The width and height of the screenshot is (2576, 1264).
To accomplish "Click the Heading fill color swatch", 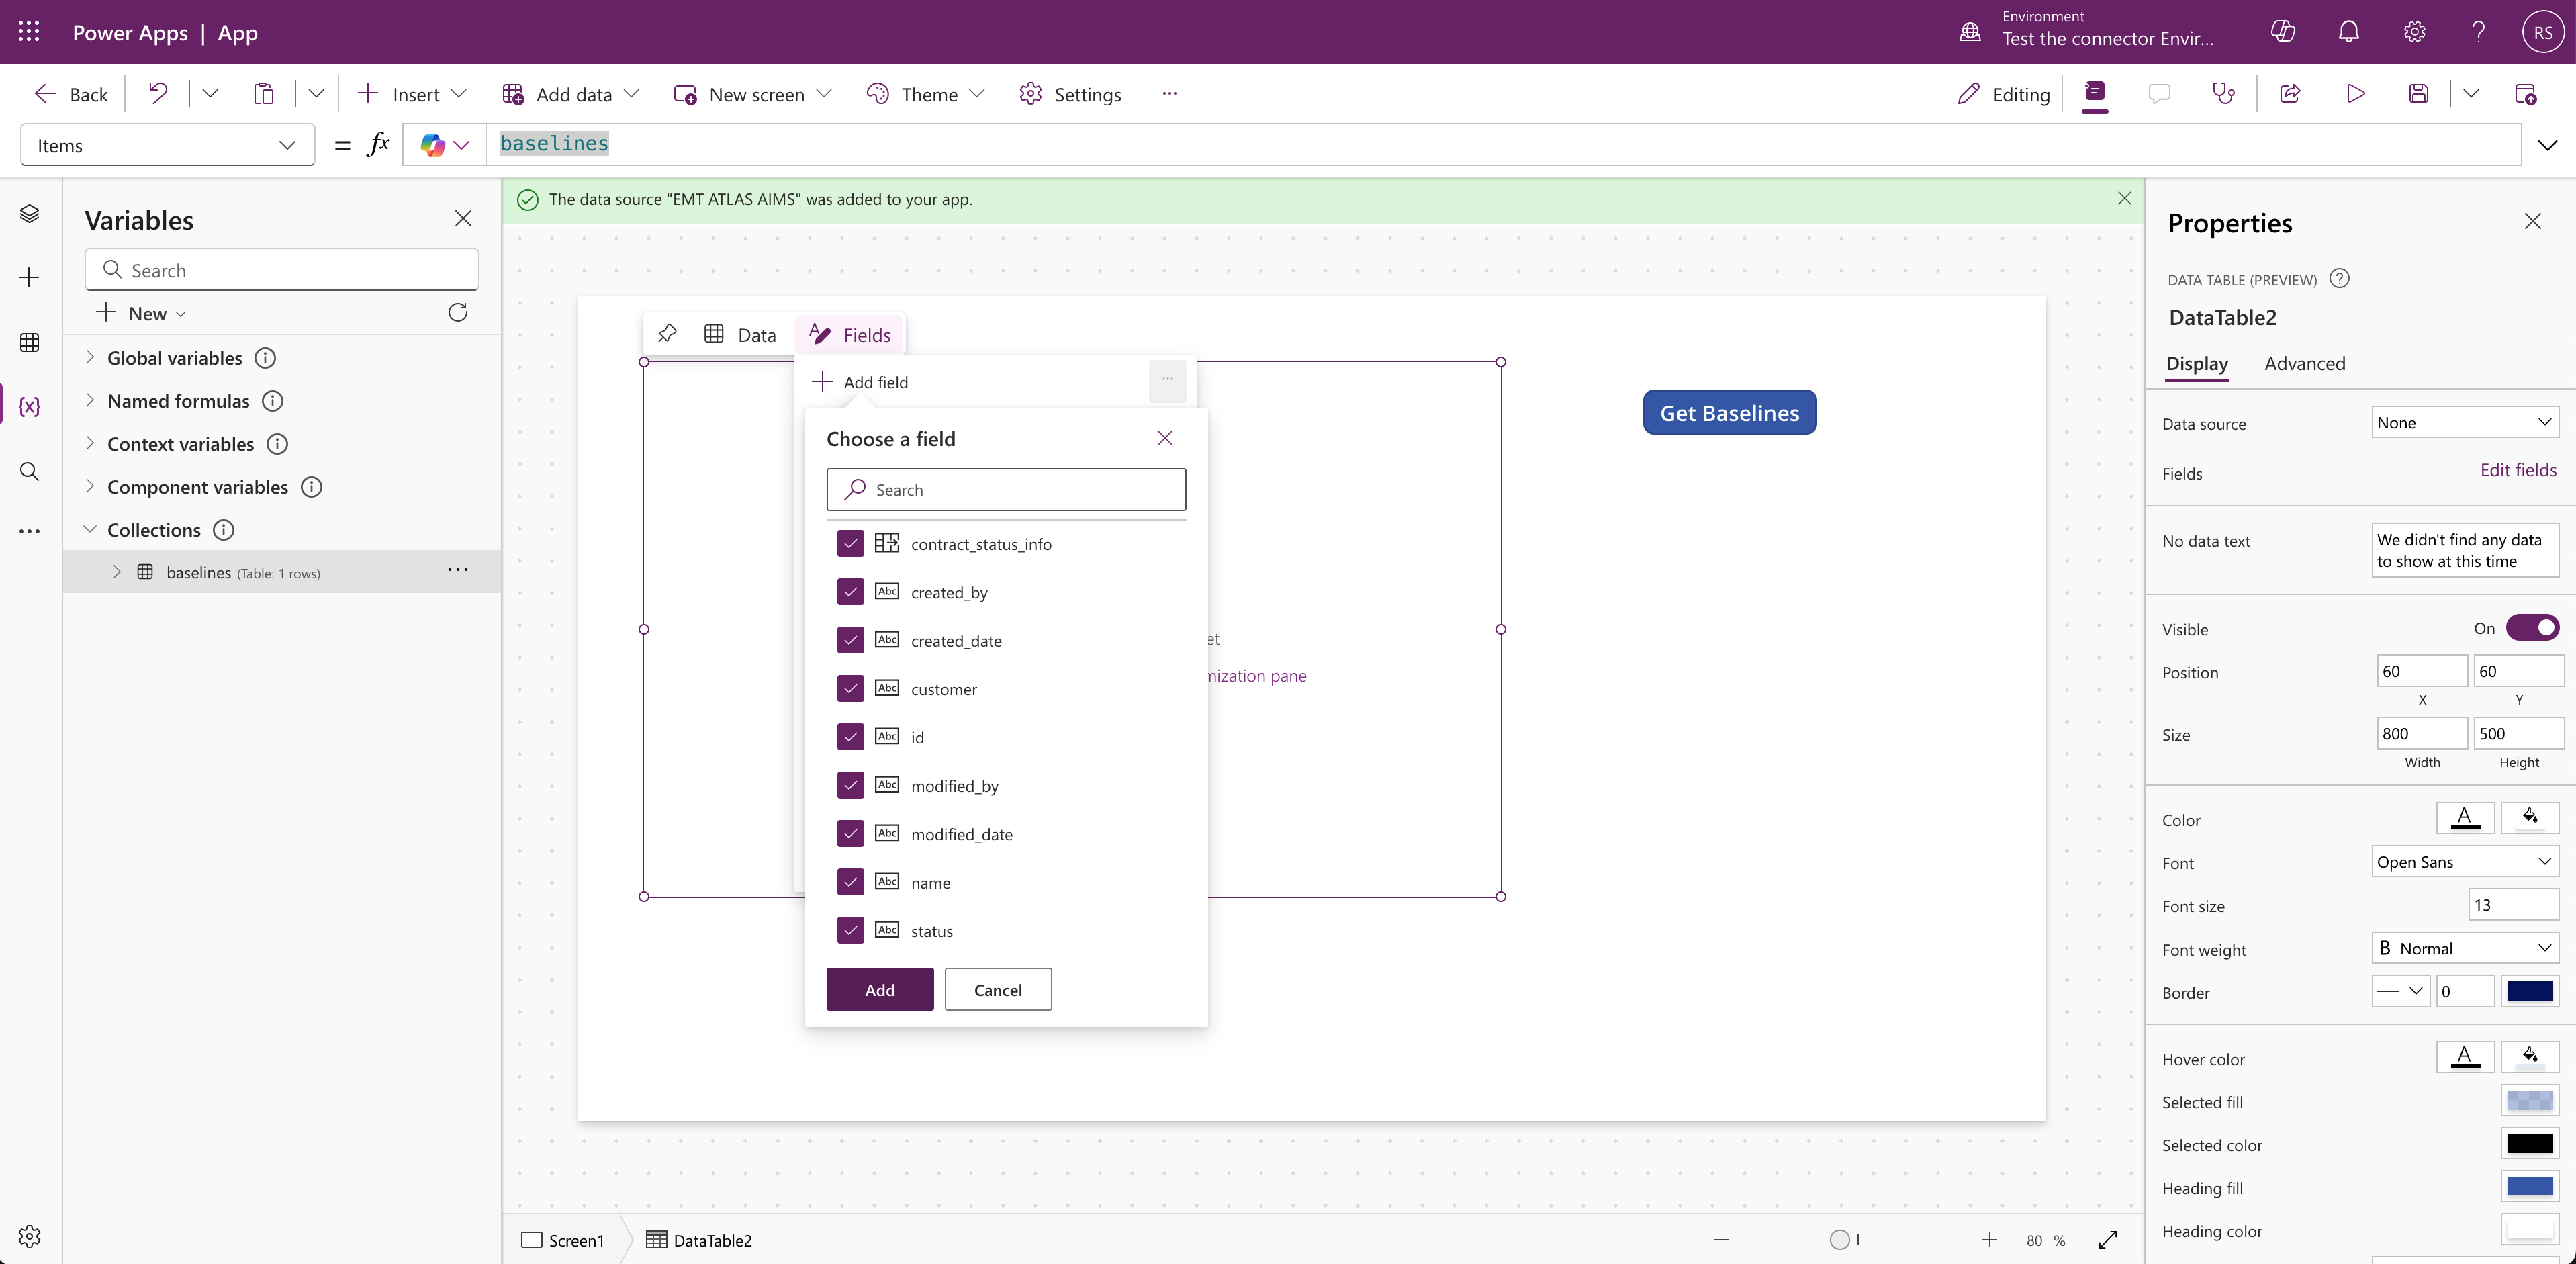I will click(x=2529, y=1187).
